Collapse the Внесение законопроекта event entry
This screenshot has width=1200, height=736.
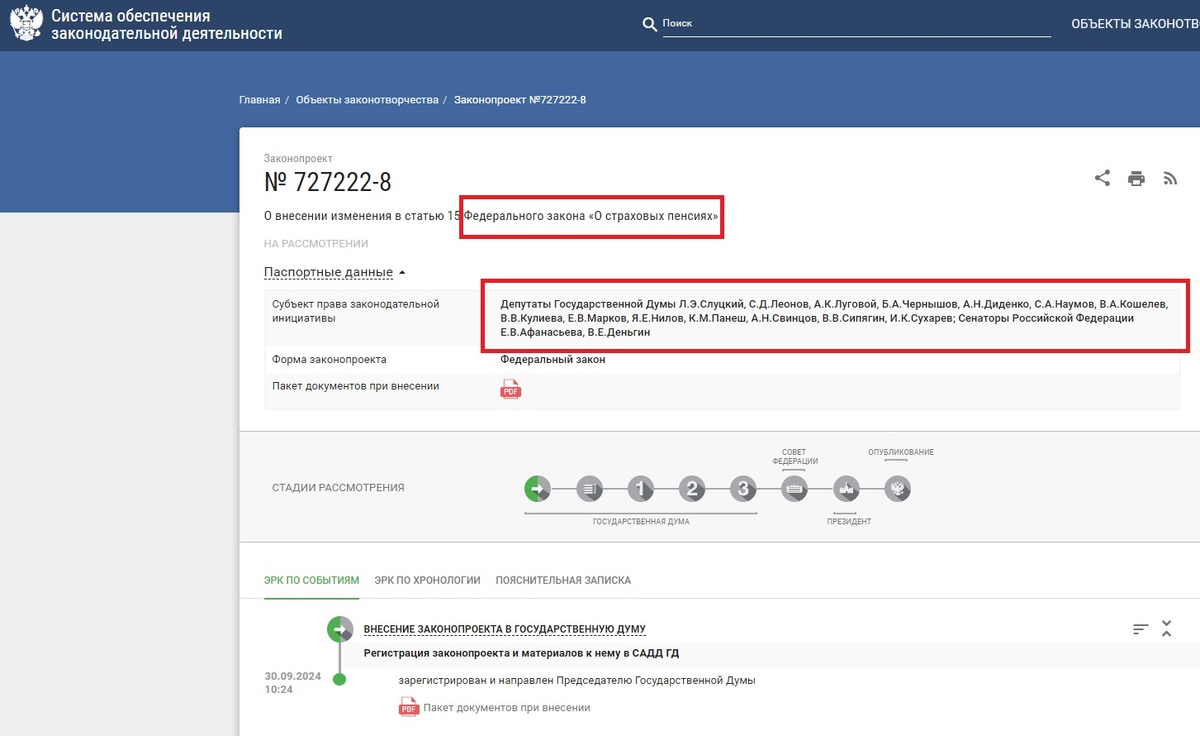tap(1166, 628)
